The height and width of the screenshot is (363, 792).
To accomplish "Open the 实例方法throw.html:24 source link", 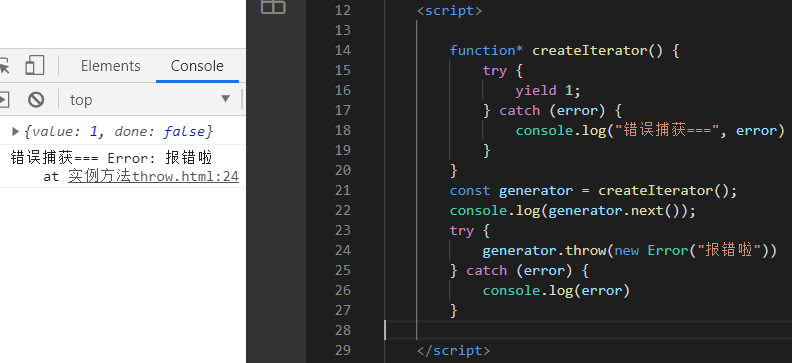I will (x=154, y=176).
